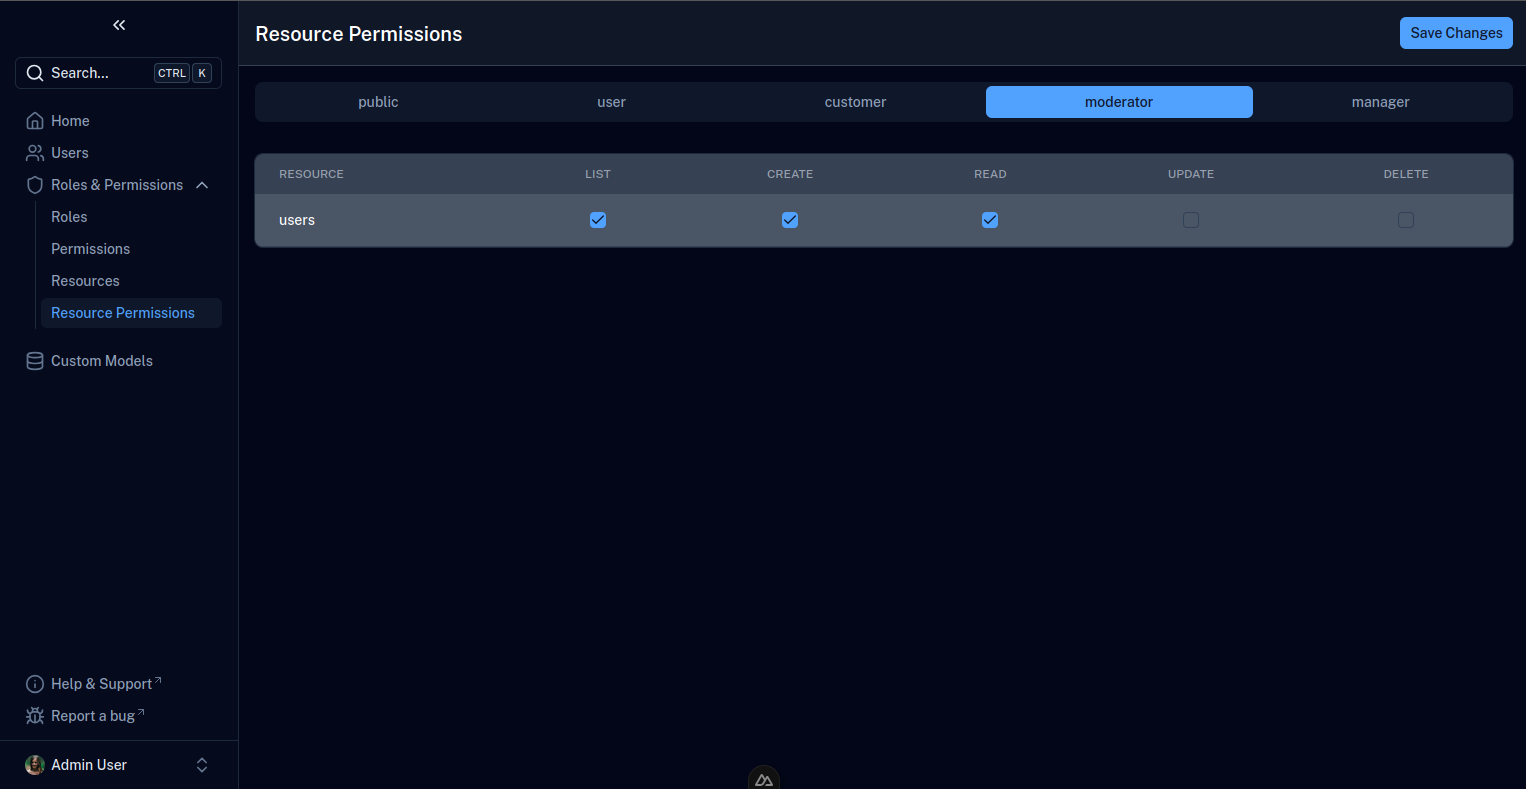Open Custom Models via the database icon
Viewport: 1526px width, 789px height.
[x=35, y=360]
